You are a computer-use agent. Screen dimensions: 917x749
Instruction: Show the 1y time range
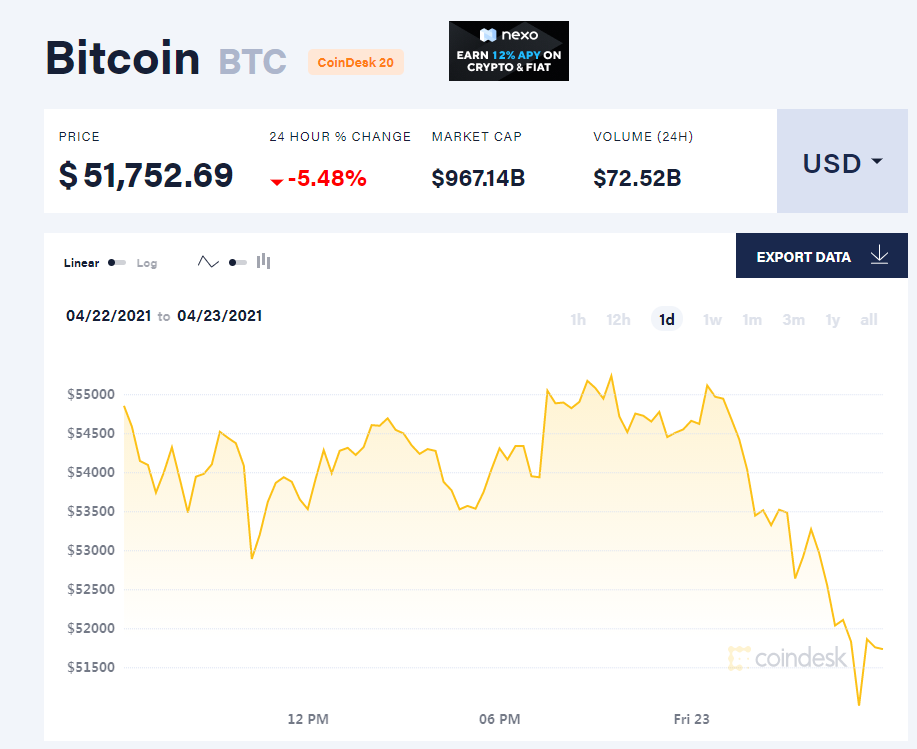pyautogui.click(x=833, y=320)
